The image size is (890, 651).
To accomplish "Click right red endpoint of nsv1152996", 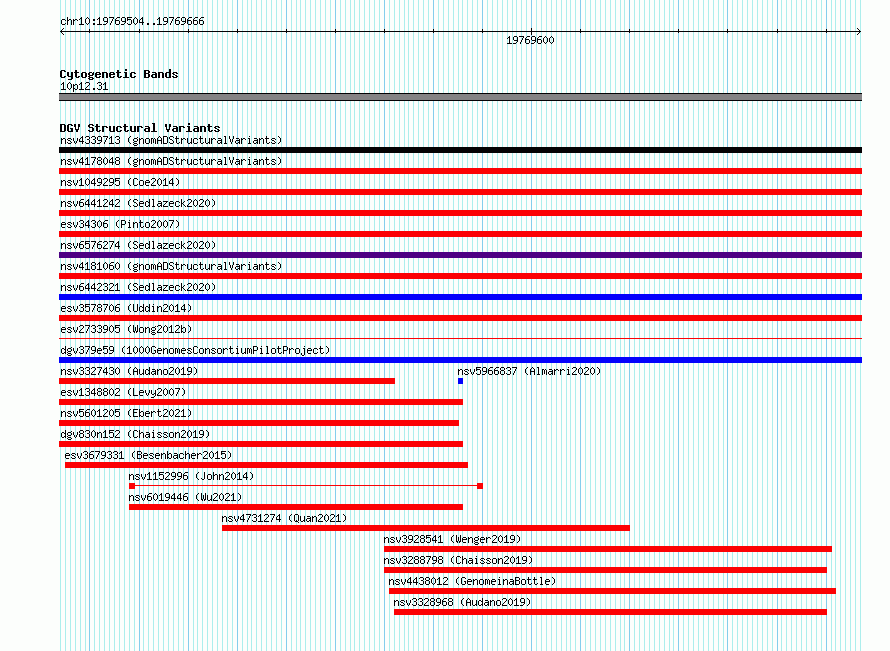I will (x=480, y=486).
